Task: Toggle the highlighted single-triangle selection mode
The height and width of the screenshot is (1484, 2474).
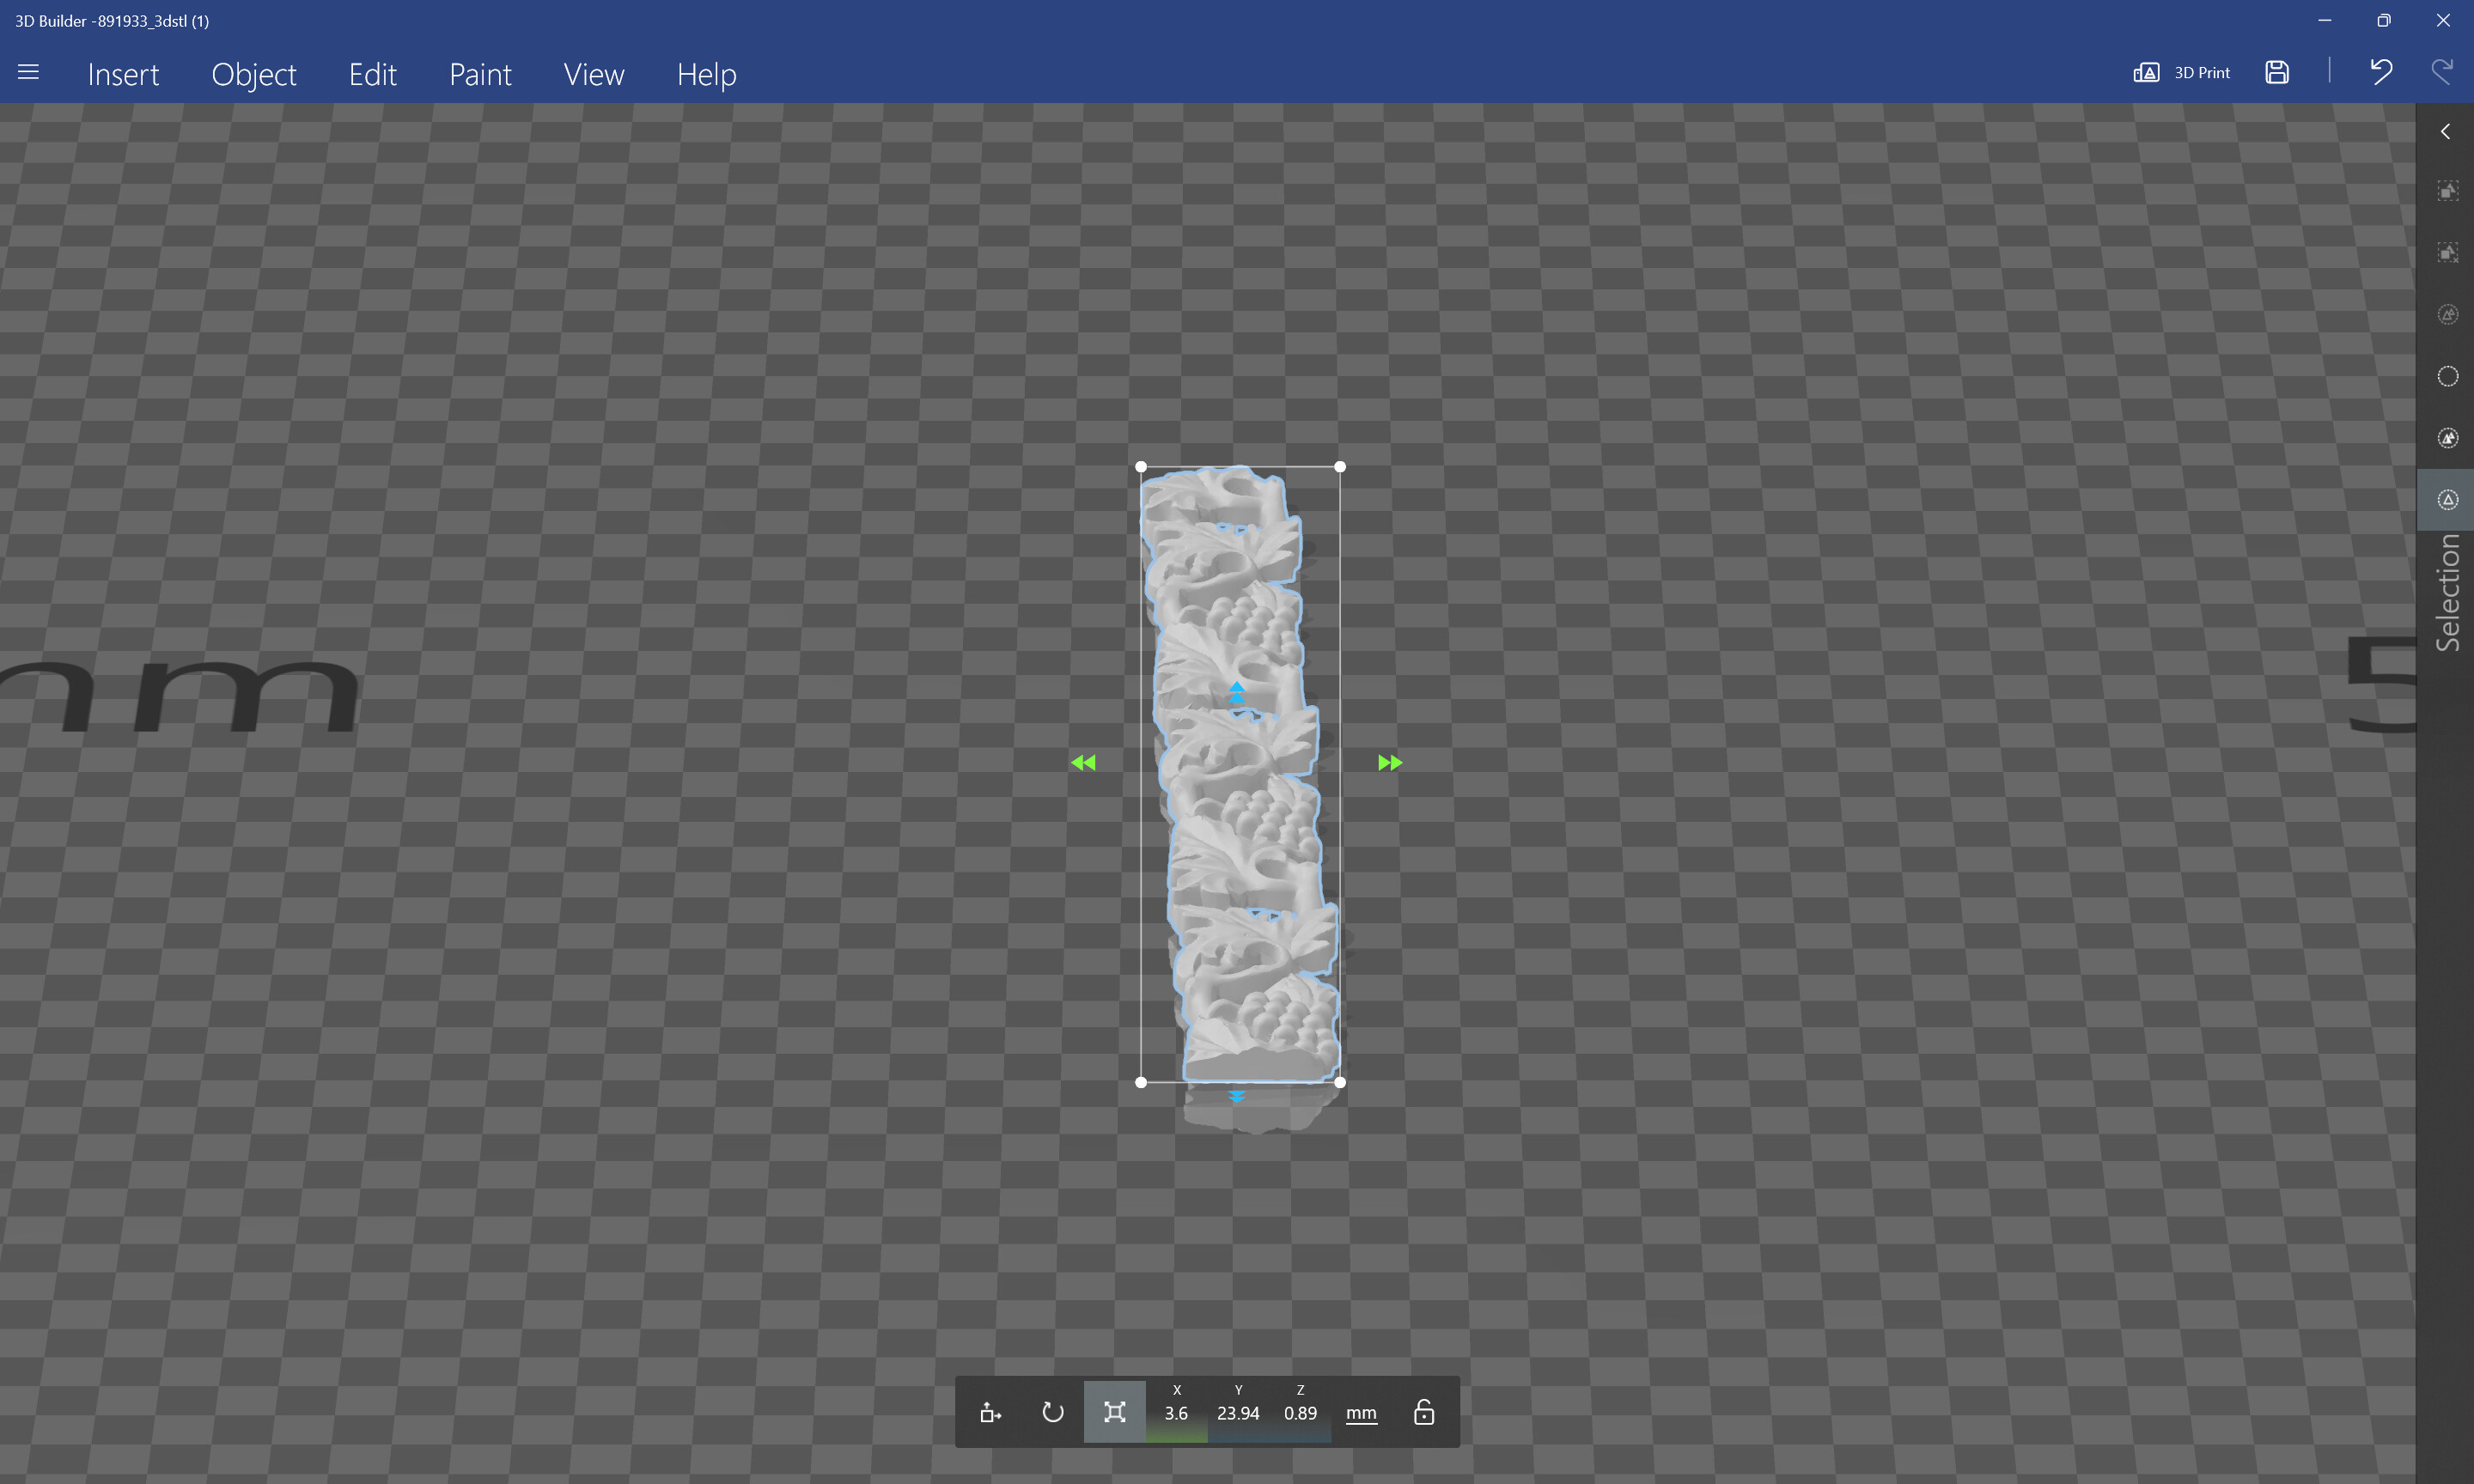Action: 2447,500
